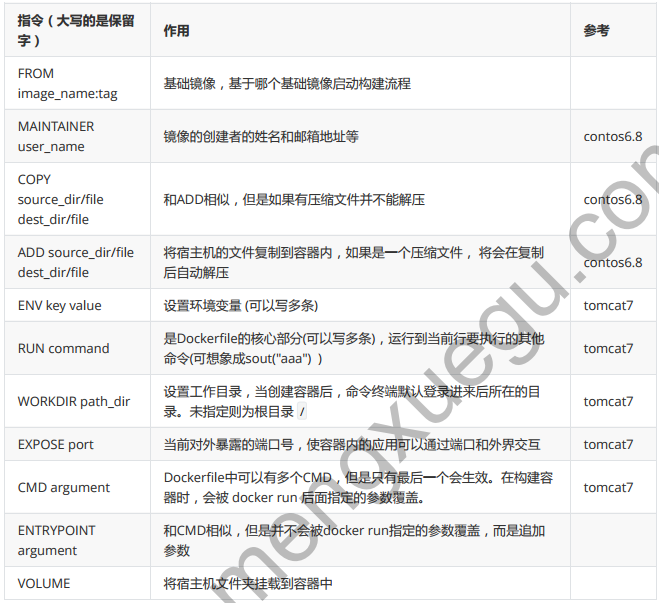The height and width of the screenshot is (603, 659).
Task: Select the header cell '指令（大写的是保留字）'
Action: tap(77, 30)
